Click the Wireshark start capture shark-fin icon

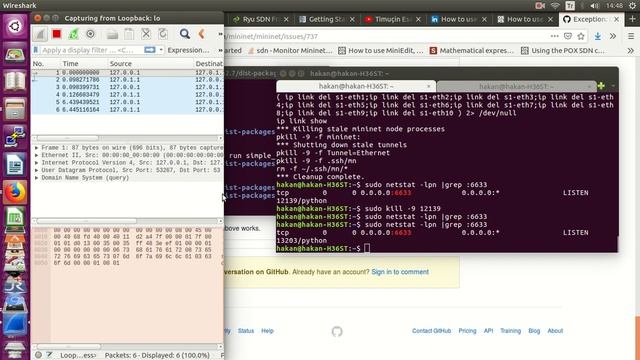pos(40,34)
